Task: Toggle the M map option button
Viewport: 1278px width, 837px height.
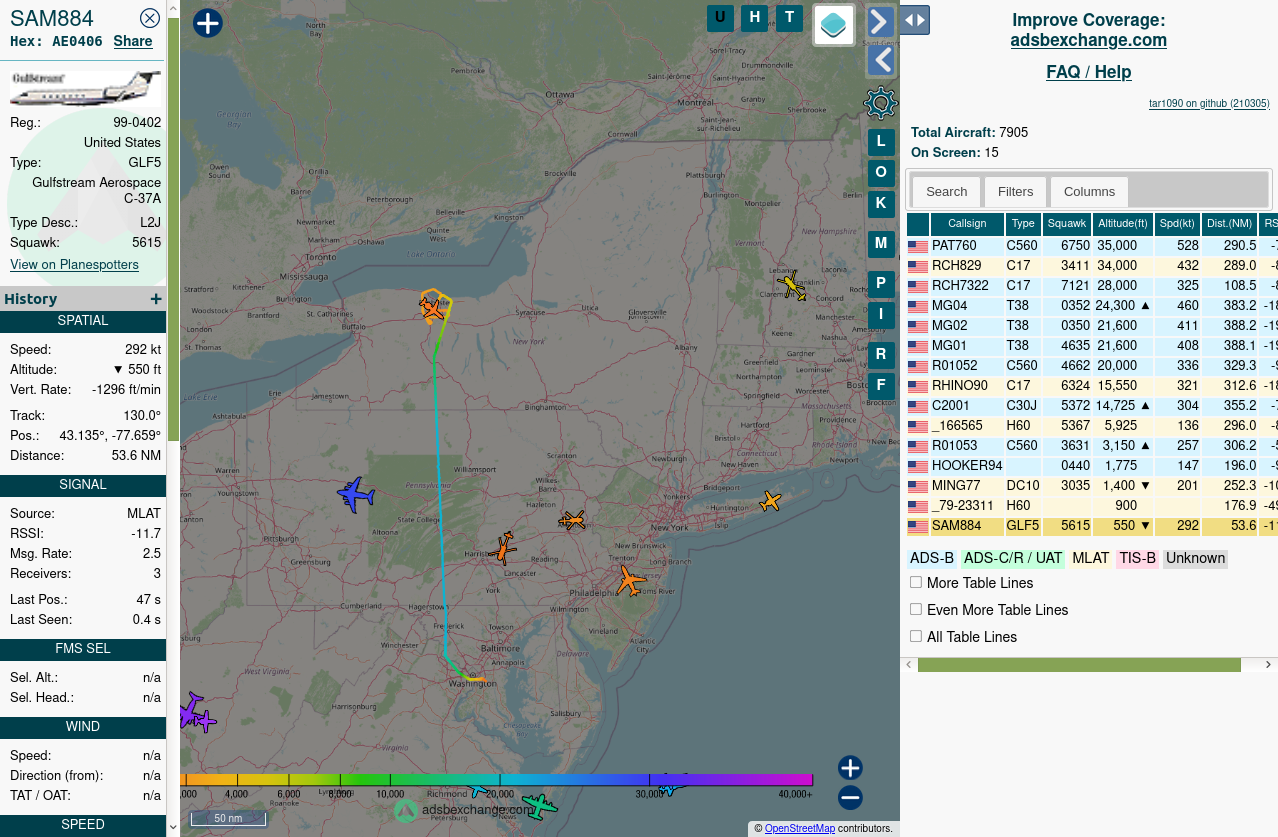Action: [881, 243]
